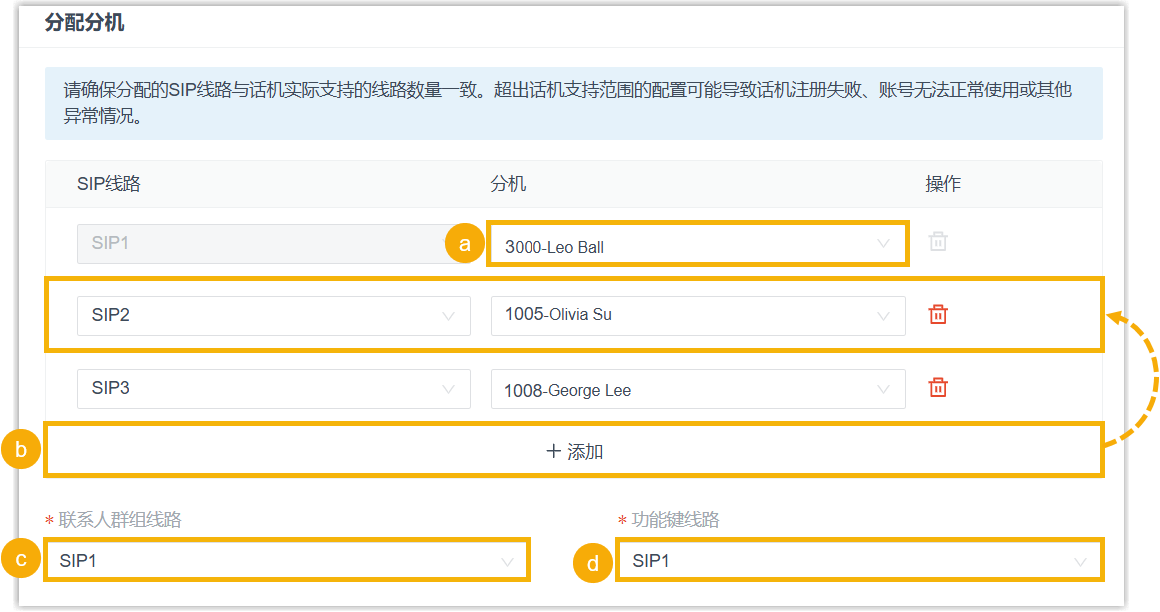This screenshot has width=1160, height=612.
Task: Click the SIP线路 column header
Action: point(109,184)
